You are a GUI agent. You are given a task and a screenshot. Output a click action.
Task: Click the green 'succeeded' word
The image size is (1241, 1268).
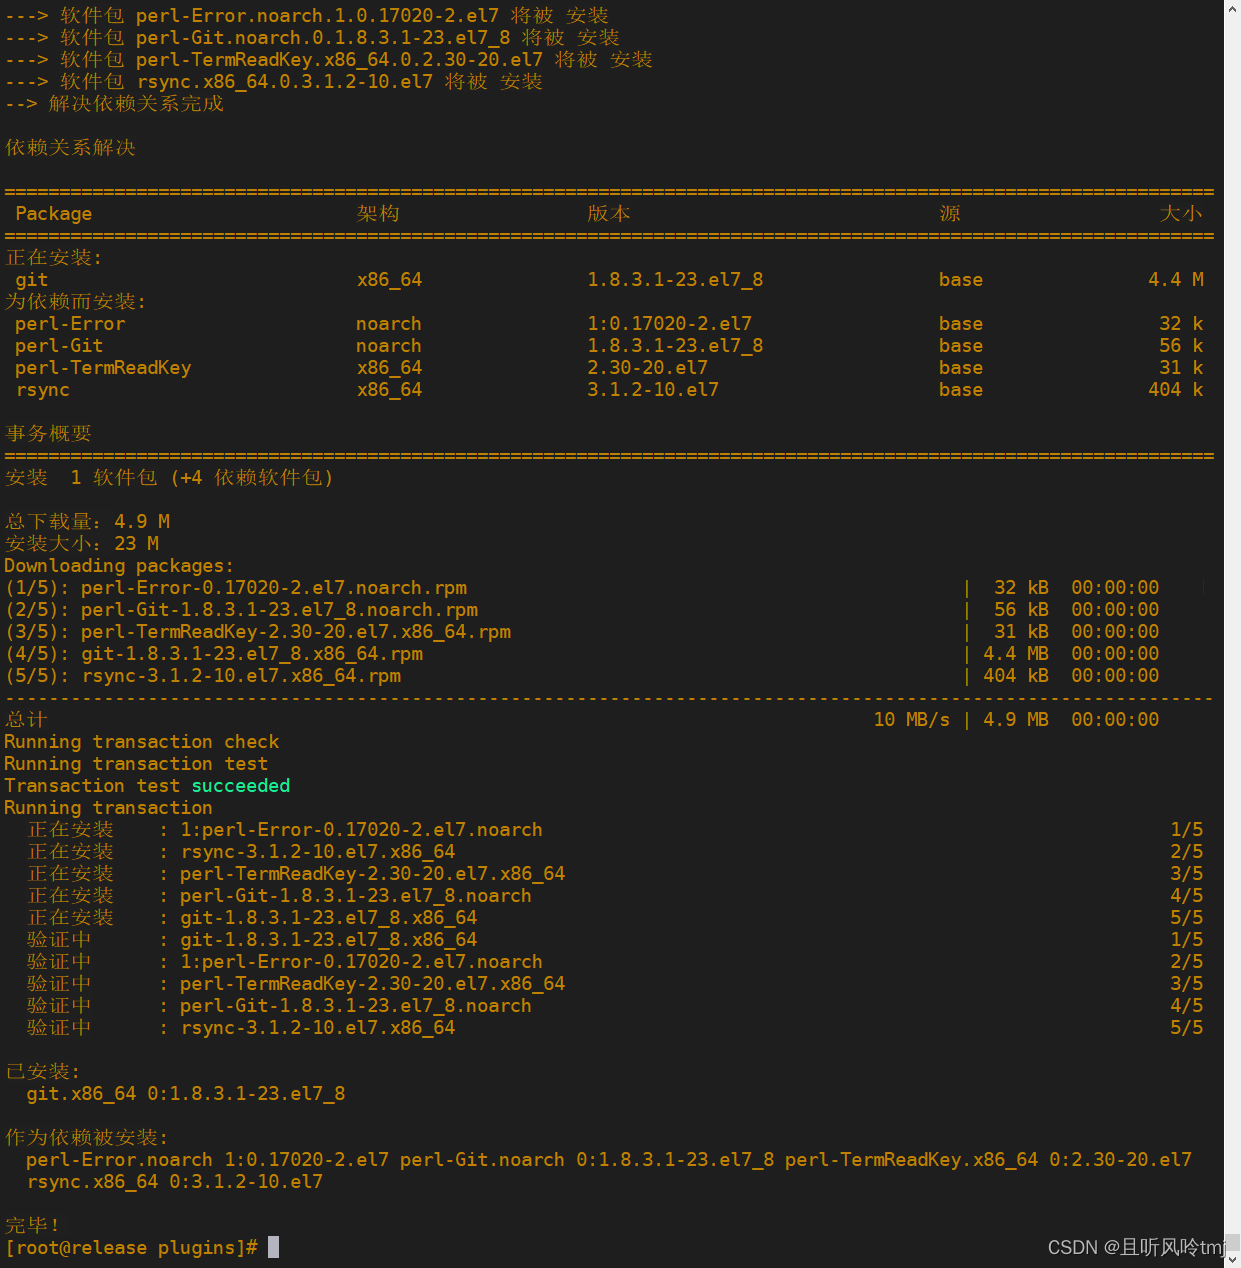pos(241,785)
